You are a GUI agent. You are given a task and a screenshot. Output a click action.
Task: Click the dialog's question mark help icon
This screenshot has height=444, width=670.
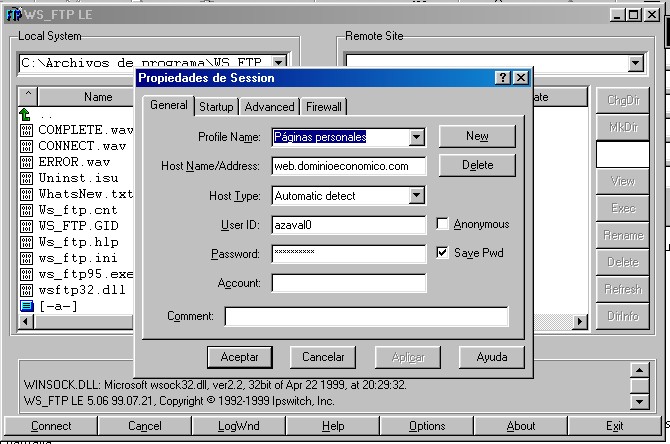[x=502, y=78]
